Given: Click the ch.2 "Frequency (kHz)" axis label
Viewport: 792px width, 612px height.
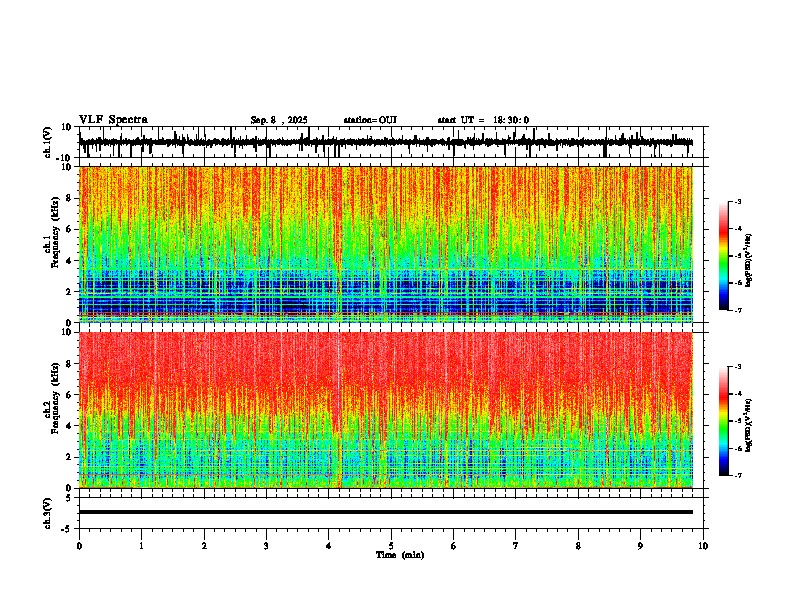Looking at the screenshot, I should (55, 398).
